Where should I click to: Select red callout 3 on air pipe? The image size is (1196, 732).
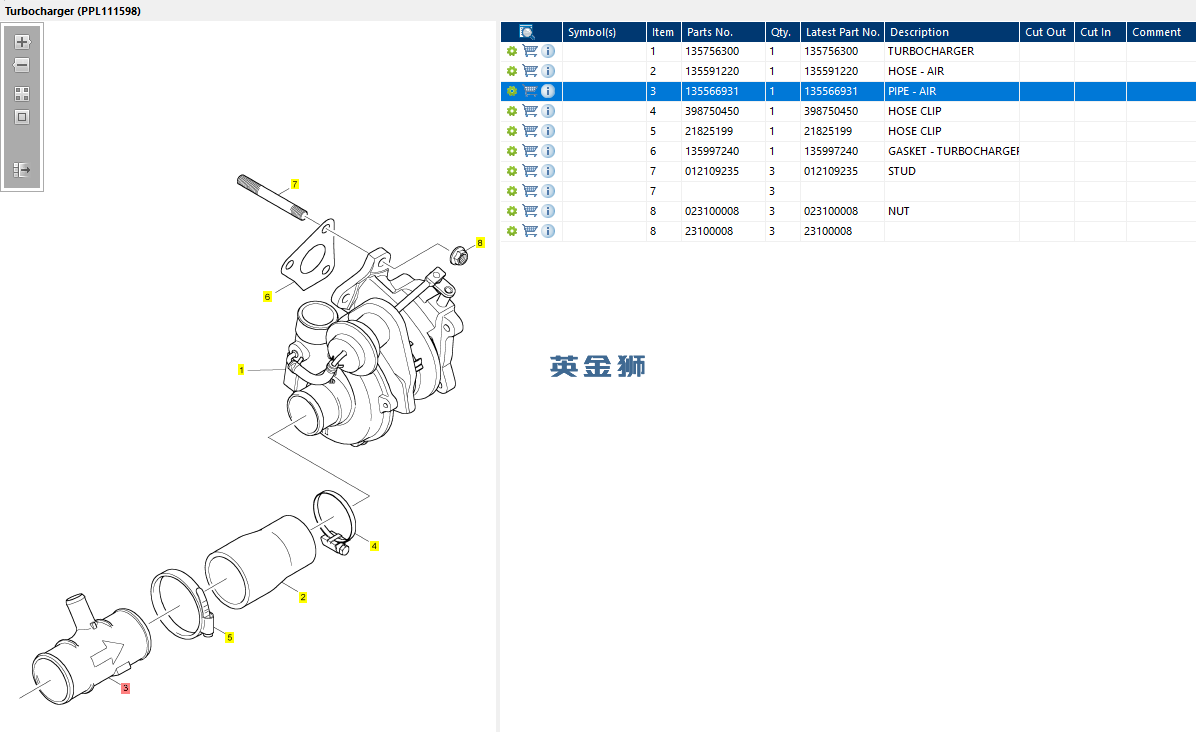pyautogui.click(x=126, y=688)
